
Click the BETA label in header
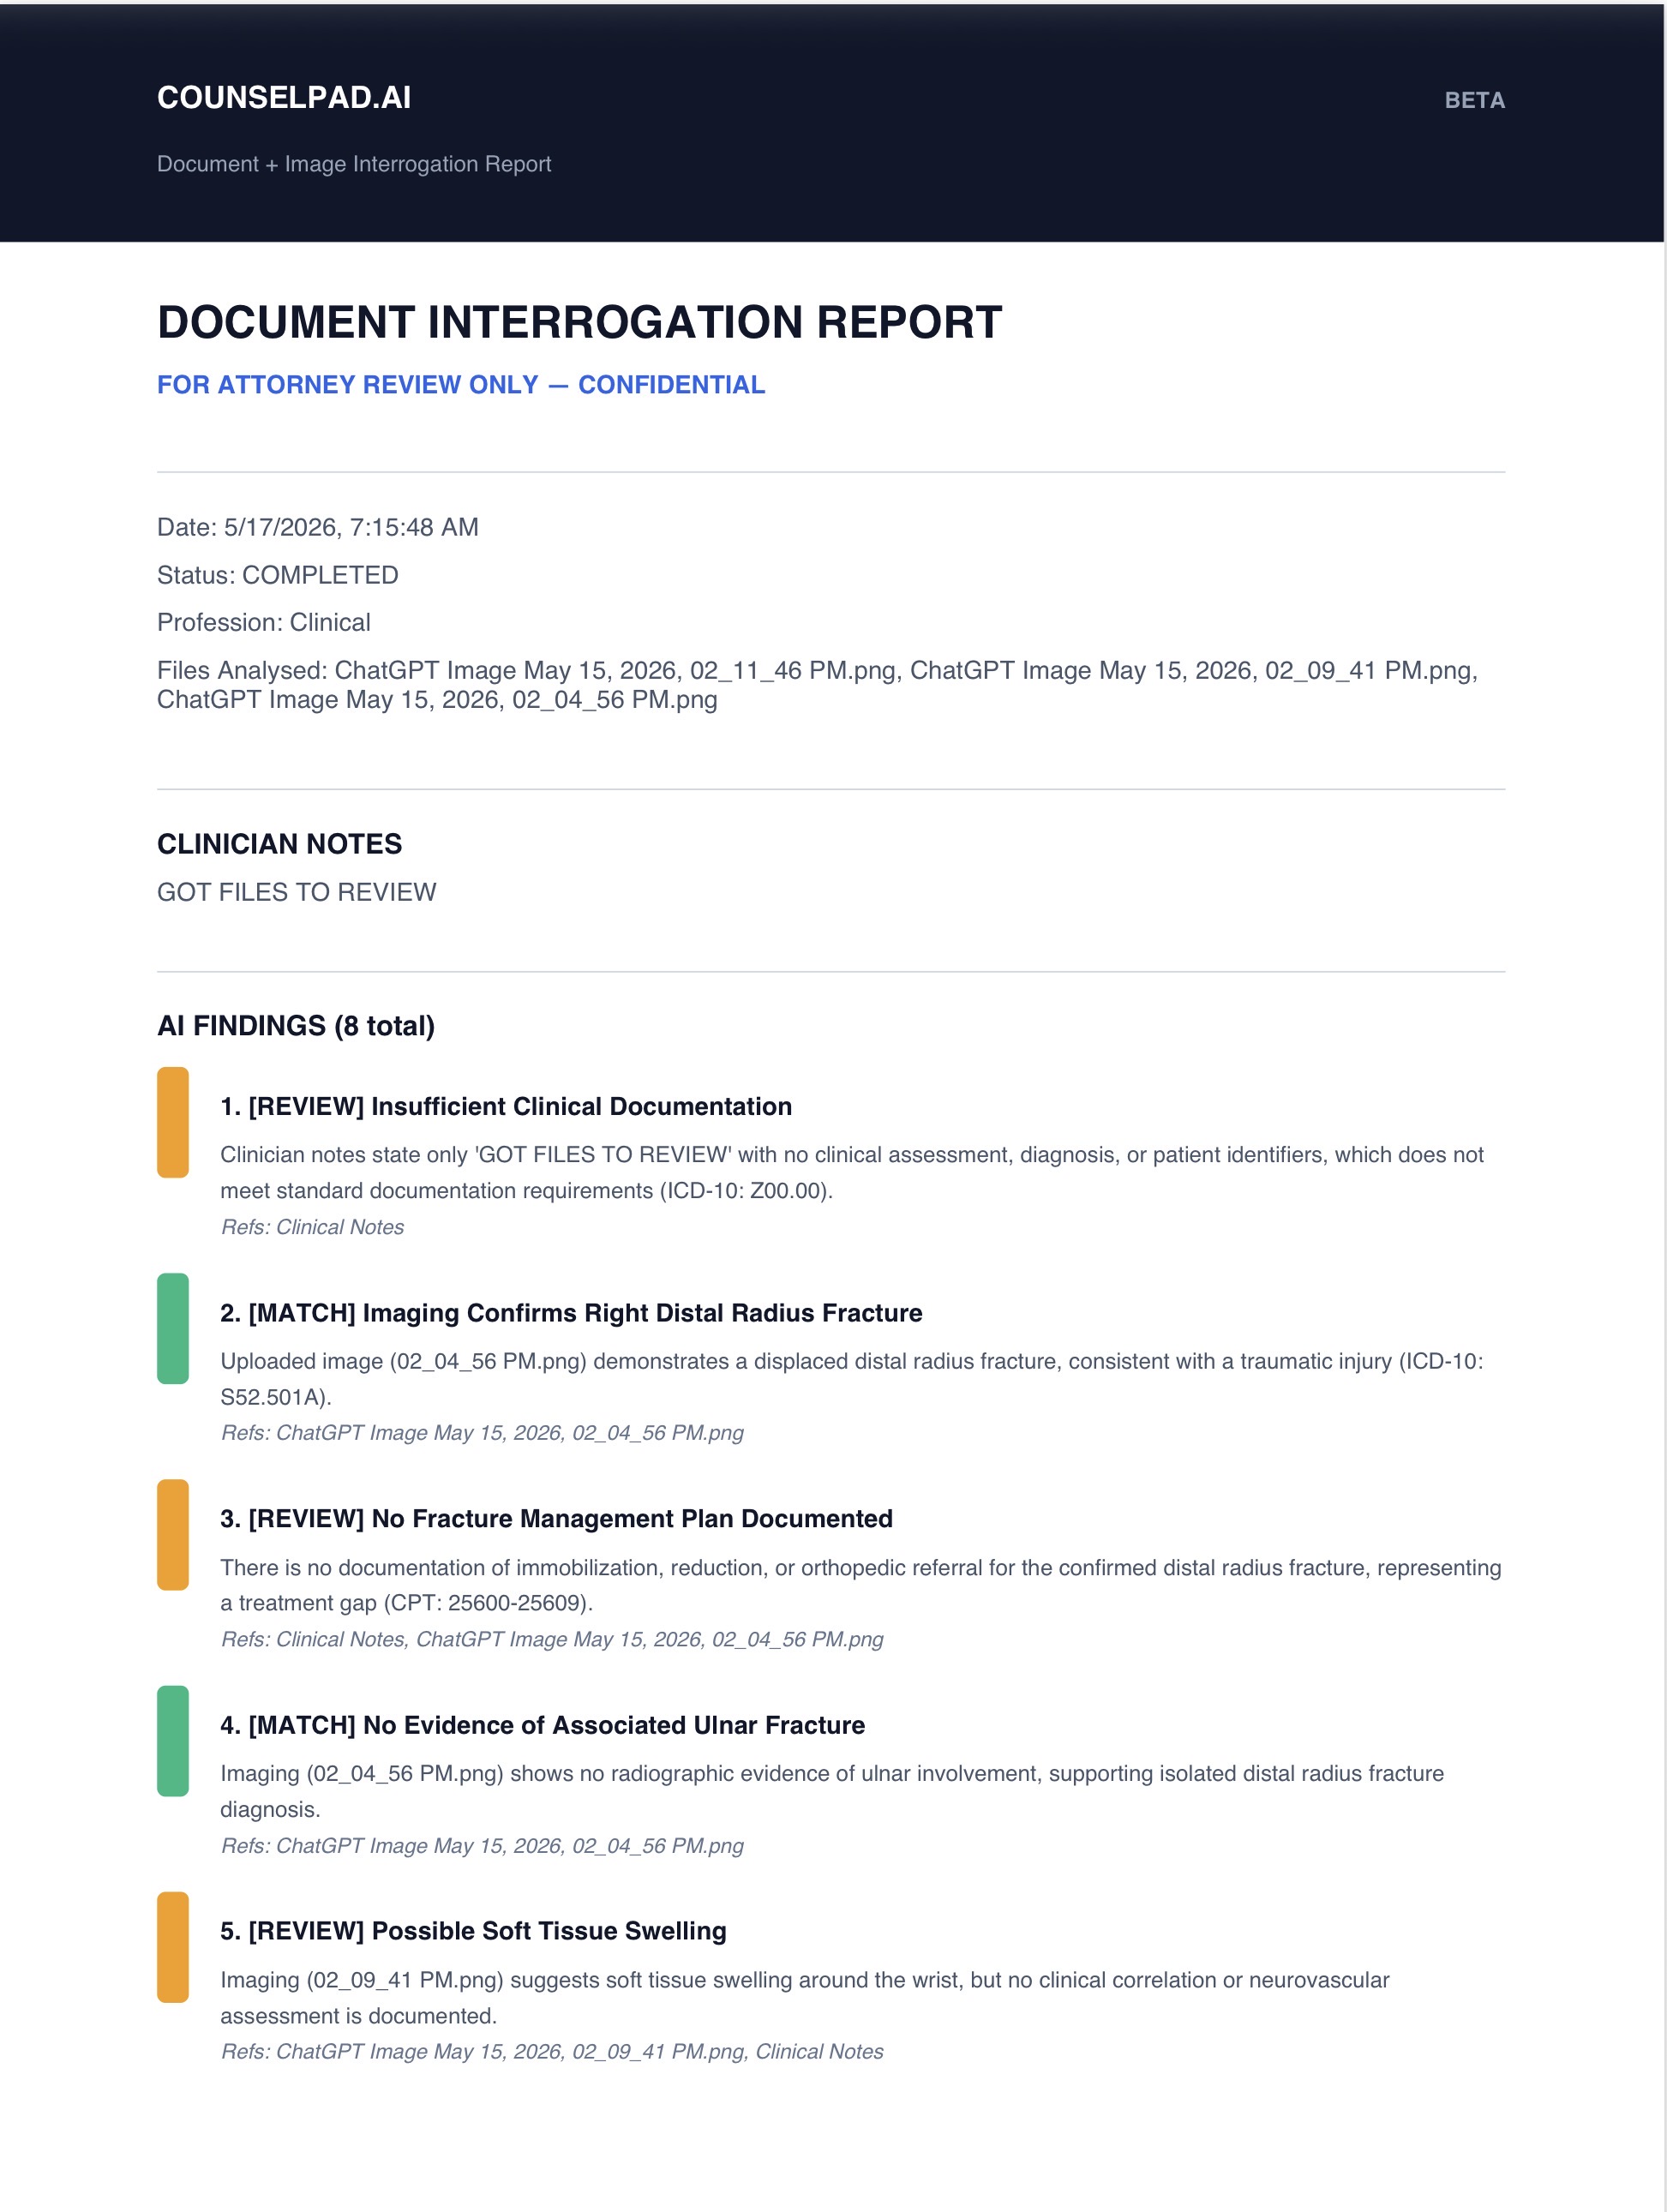pos(1474,100)
